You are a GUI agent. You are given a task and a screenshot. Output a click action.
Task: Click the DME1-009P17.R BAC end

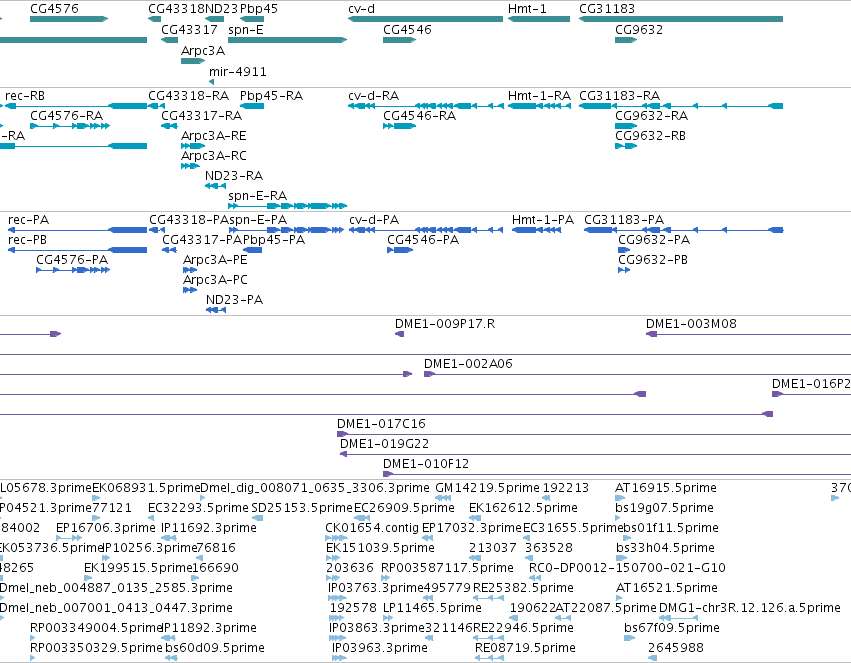(399, 334)
